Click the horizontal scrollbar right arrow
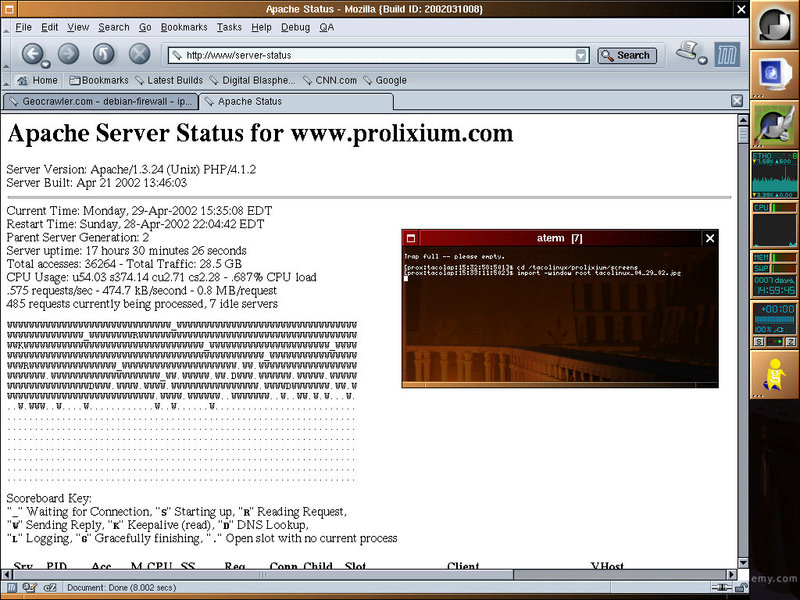 pos(732,574)
